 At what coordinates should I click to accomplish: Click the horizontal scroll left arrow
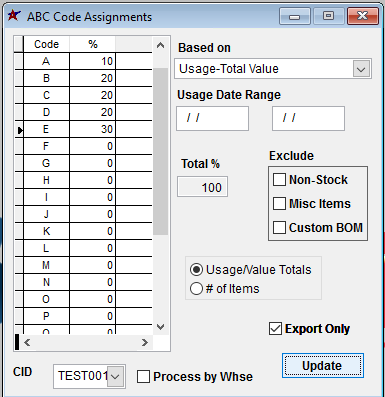coord(27,342)
